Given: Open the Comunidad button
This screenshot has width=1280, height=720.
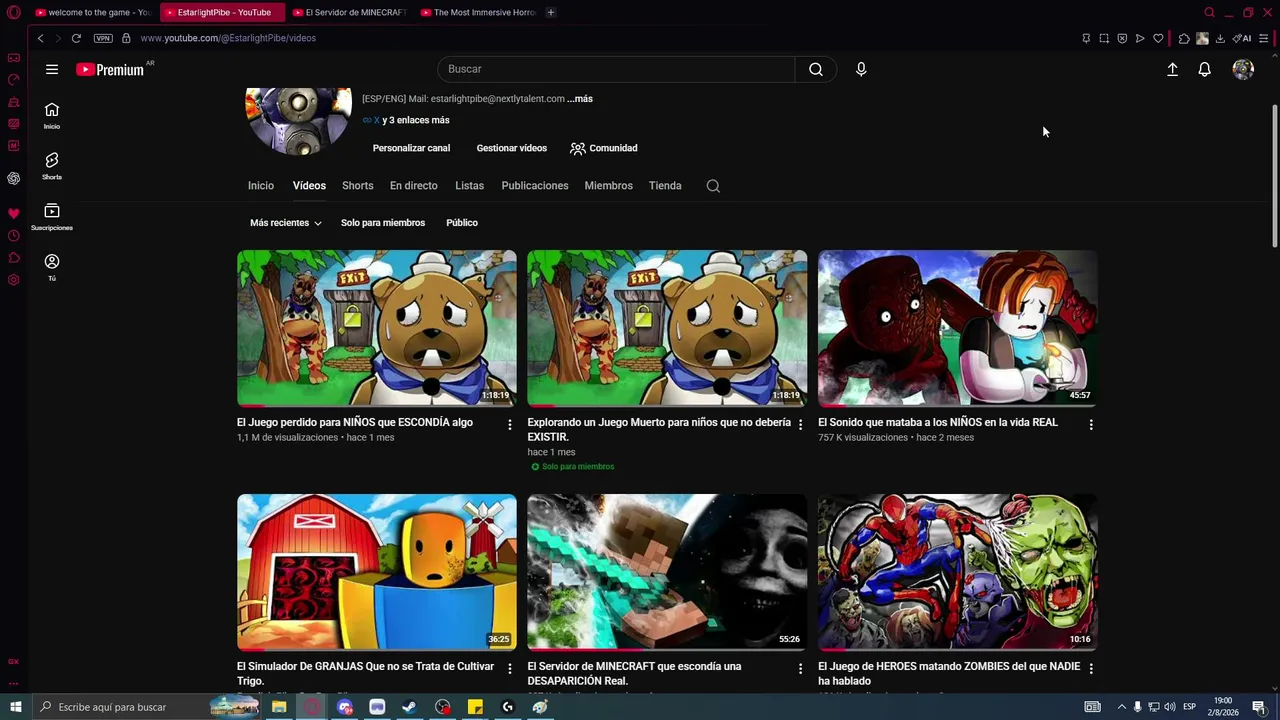Looking at the screenshot, I should point(604,148).
